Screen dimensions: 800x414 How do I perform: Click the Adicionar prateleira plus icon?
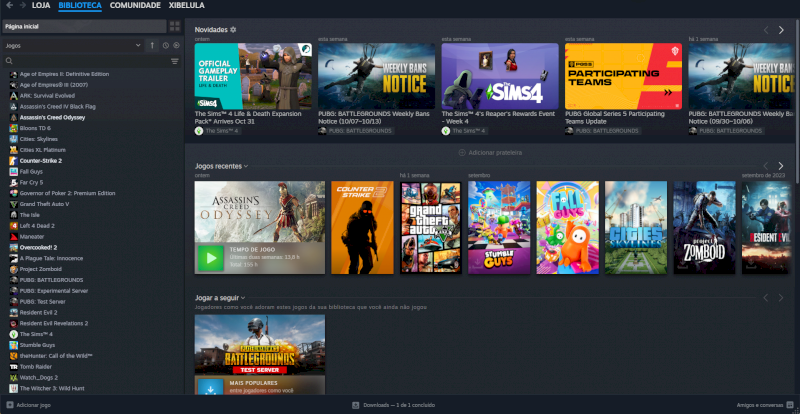[x=462, y=153]
